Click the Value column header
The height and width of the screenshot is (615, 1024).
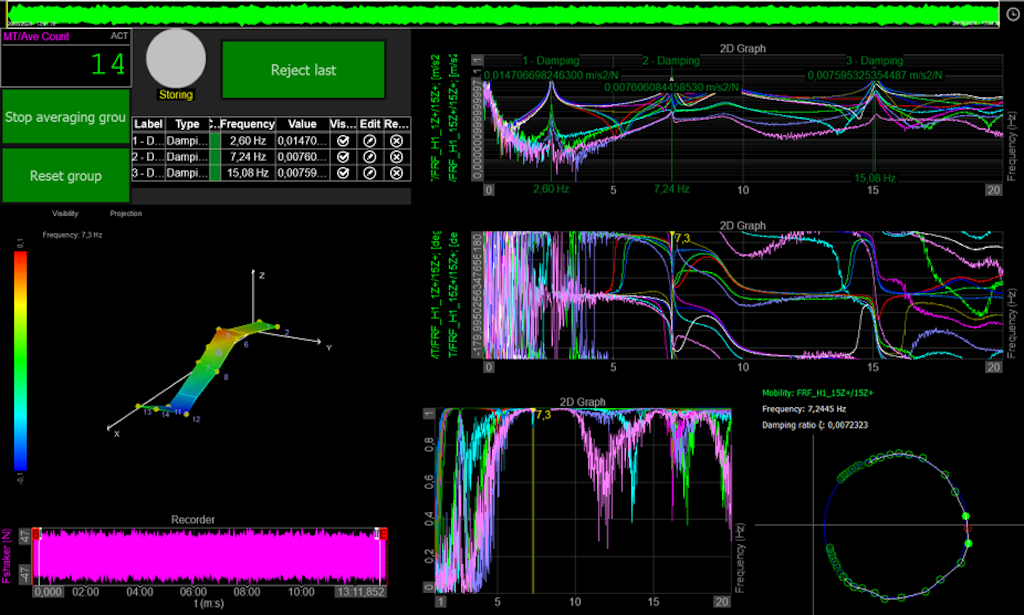click(302, 124)
